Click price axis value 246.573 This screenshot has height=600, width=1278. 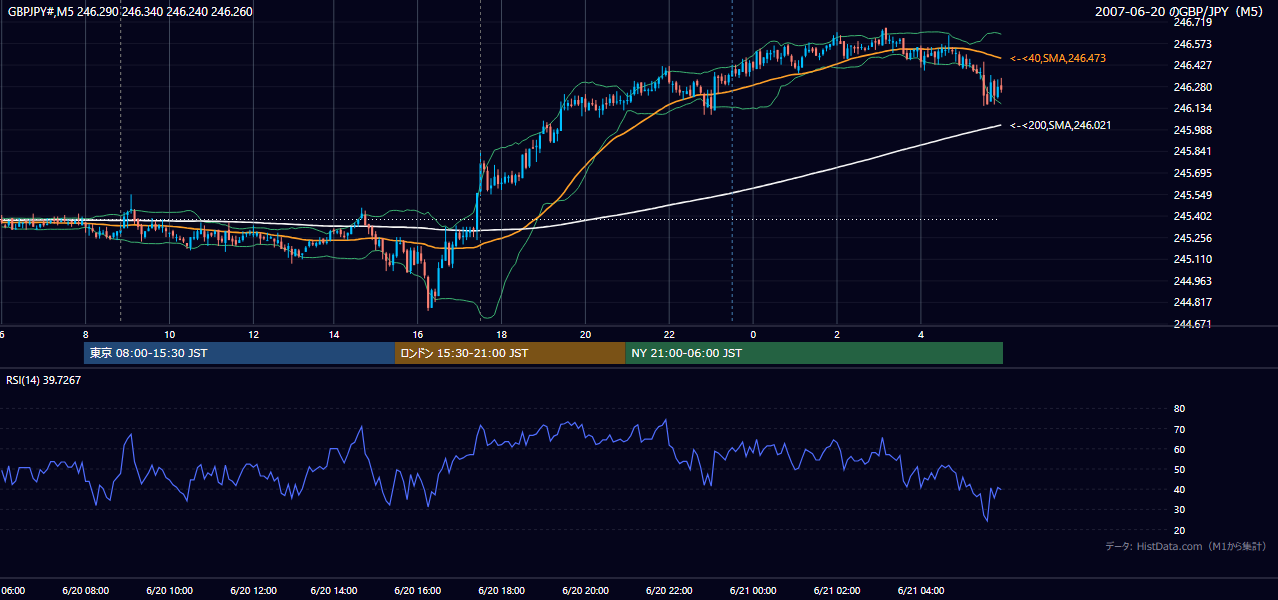pyautogui.click(x=1193, y=44)
